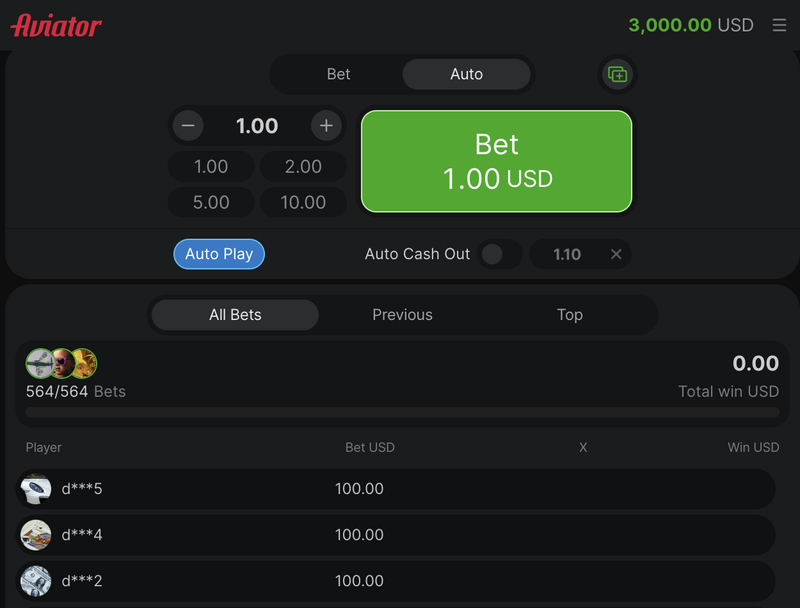The image size is (800, 608).
Task: Clear the auto cash out value
Action: point(616,254)
